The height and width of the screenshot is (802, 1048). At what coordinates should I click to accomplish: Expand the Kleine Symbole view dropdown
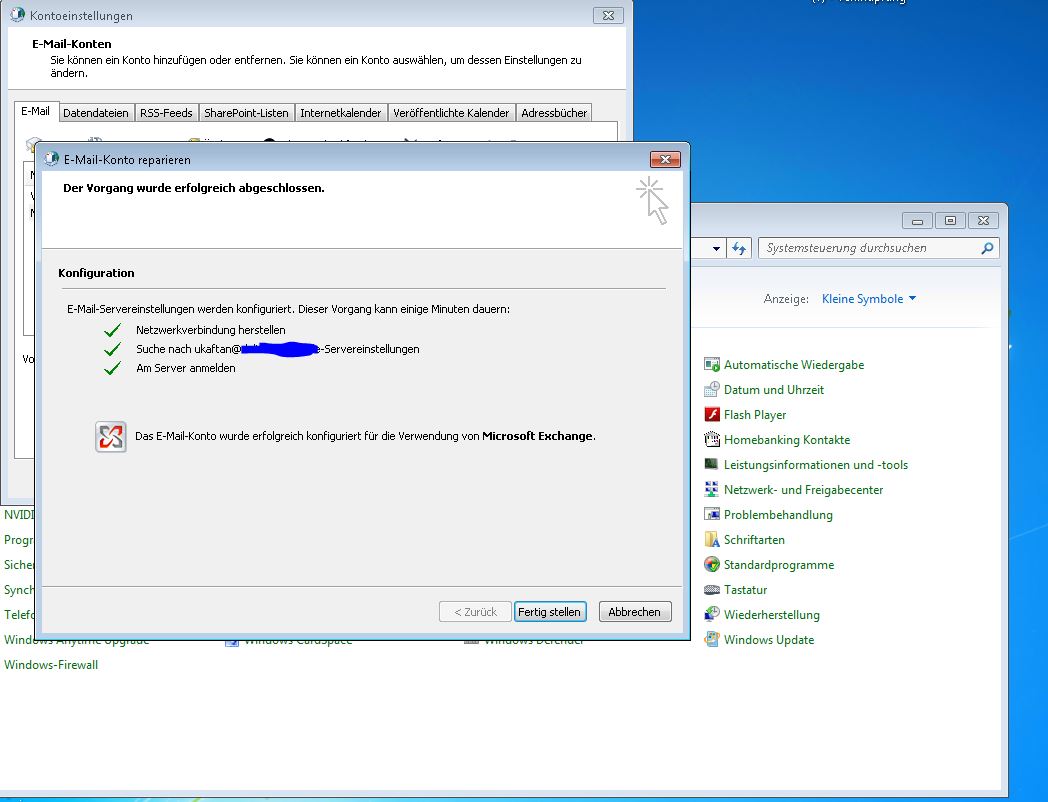click(x=869, y=299)
